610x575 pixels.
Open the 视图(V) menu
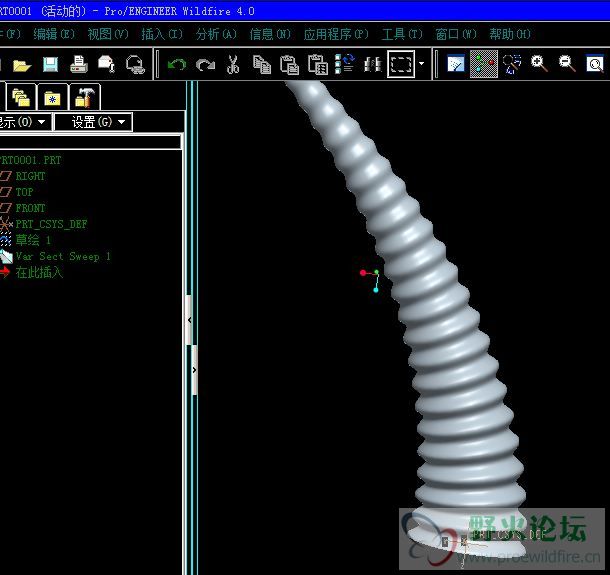[108, 34]
